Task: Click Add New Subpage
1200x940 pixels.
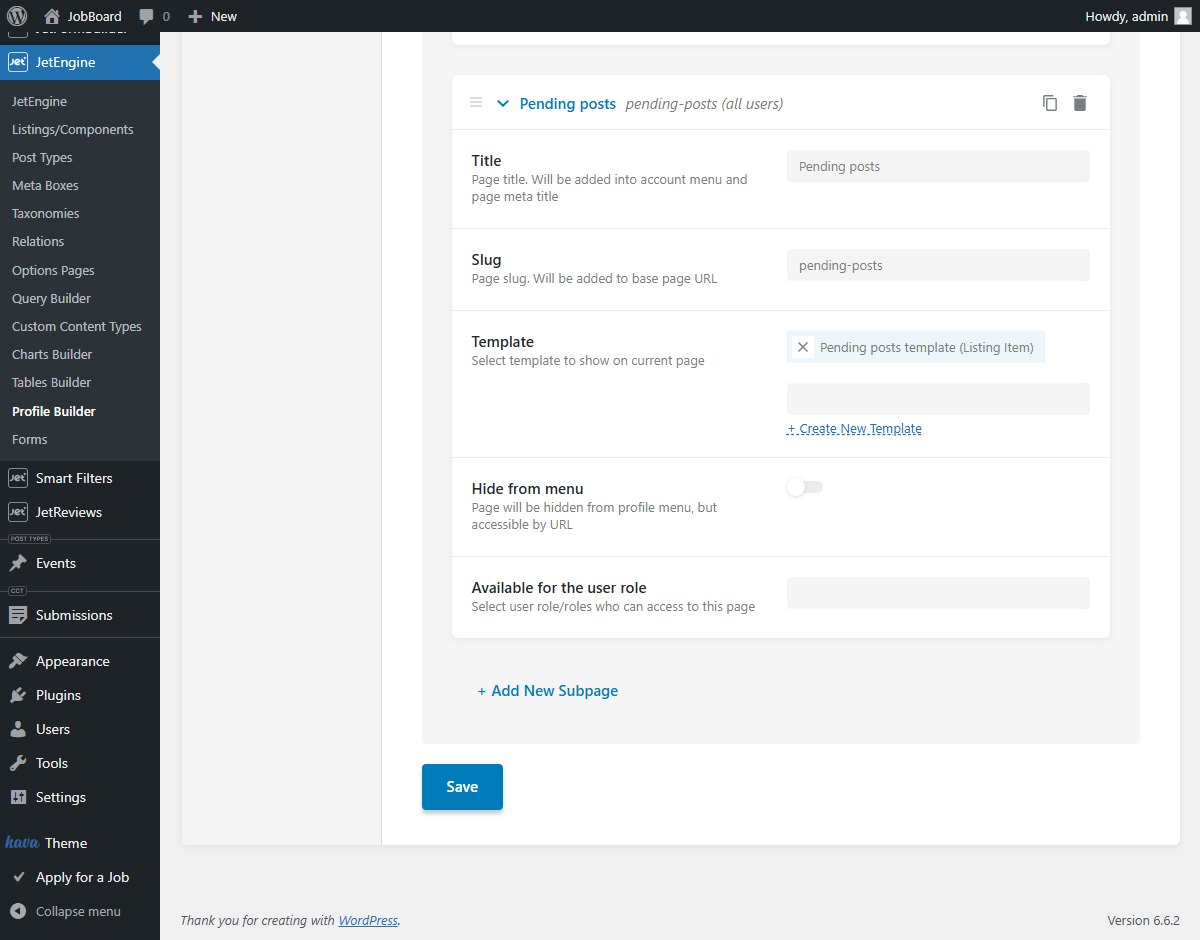Action: (x=548, y=691)
